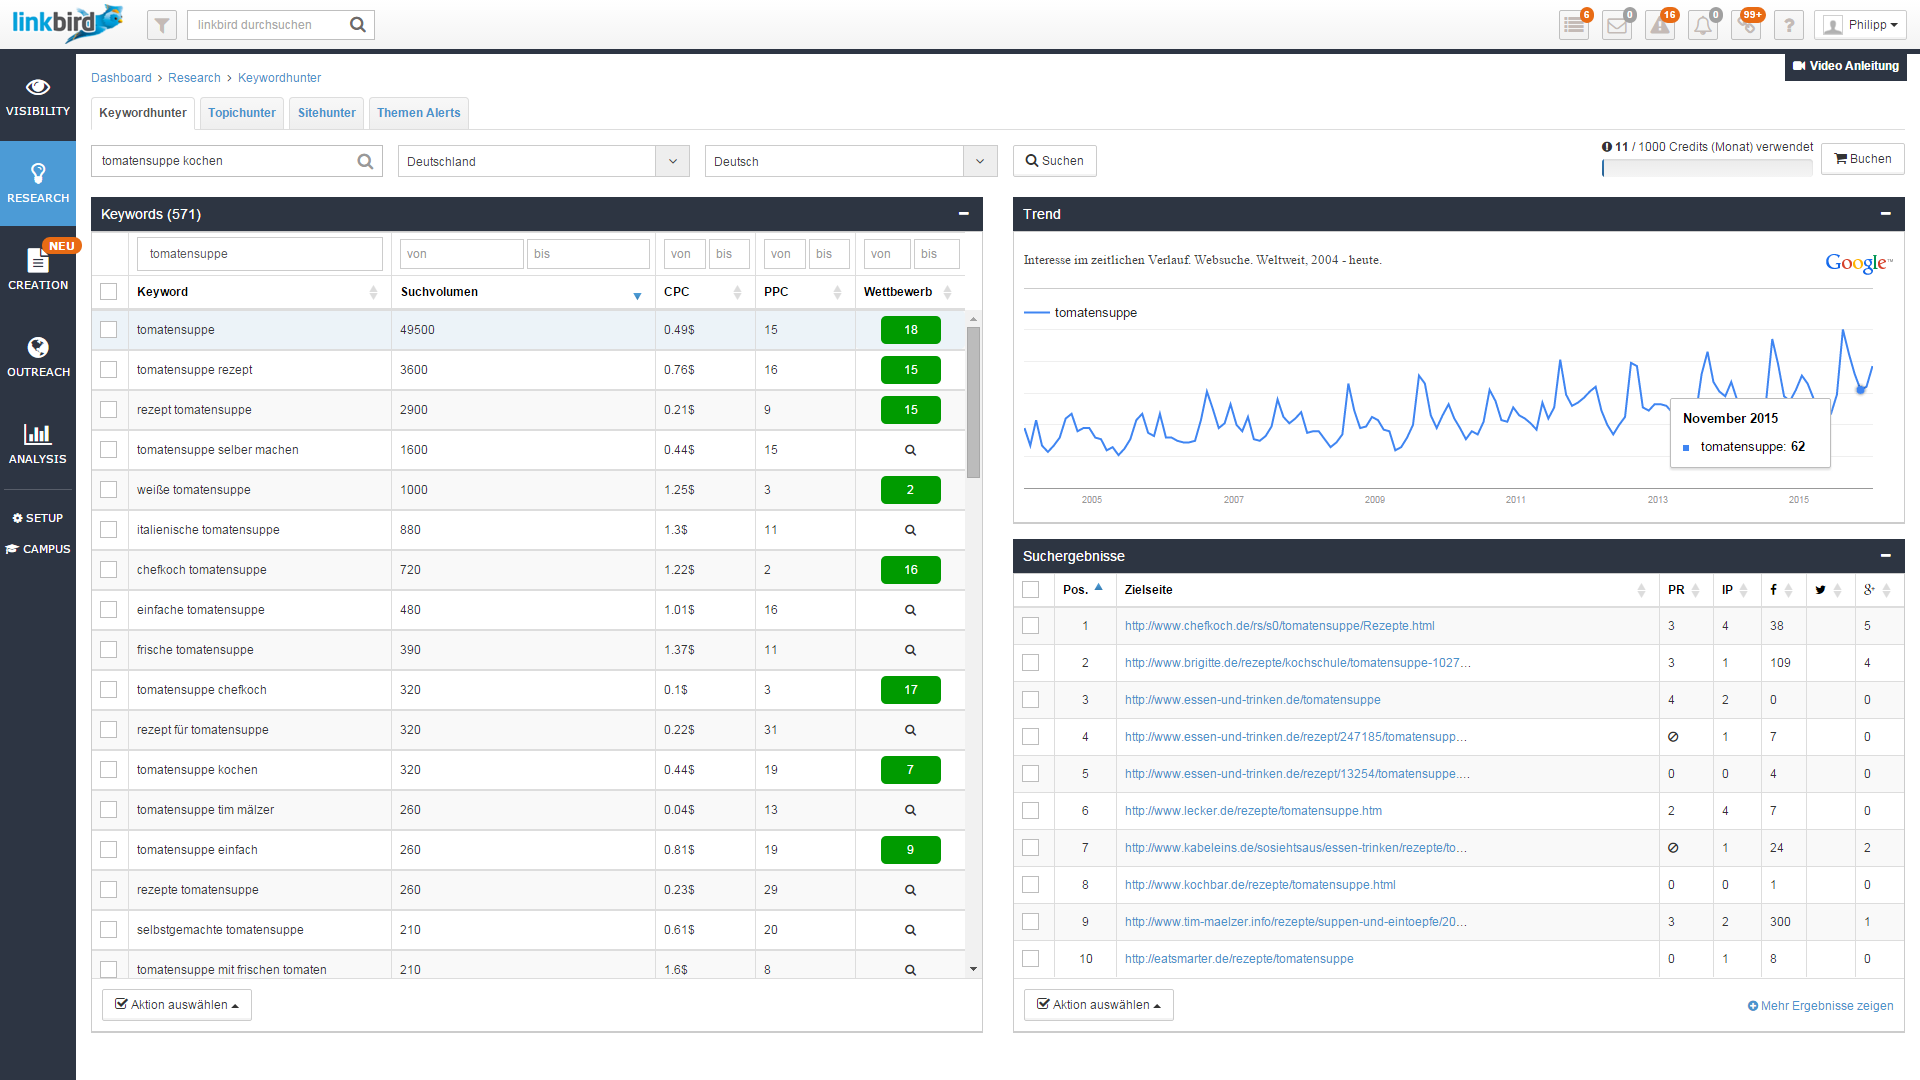Open the help question mark icon
1920x1080 pixels.
click(x=1789, y=24)
